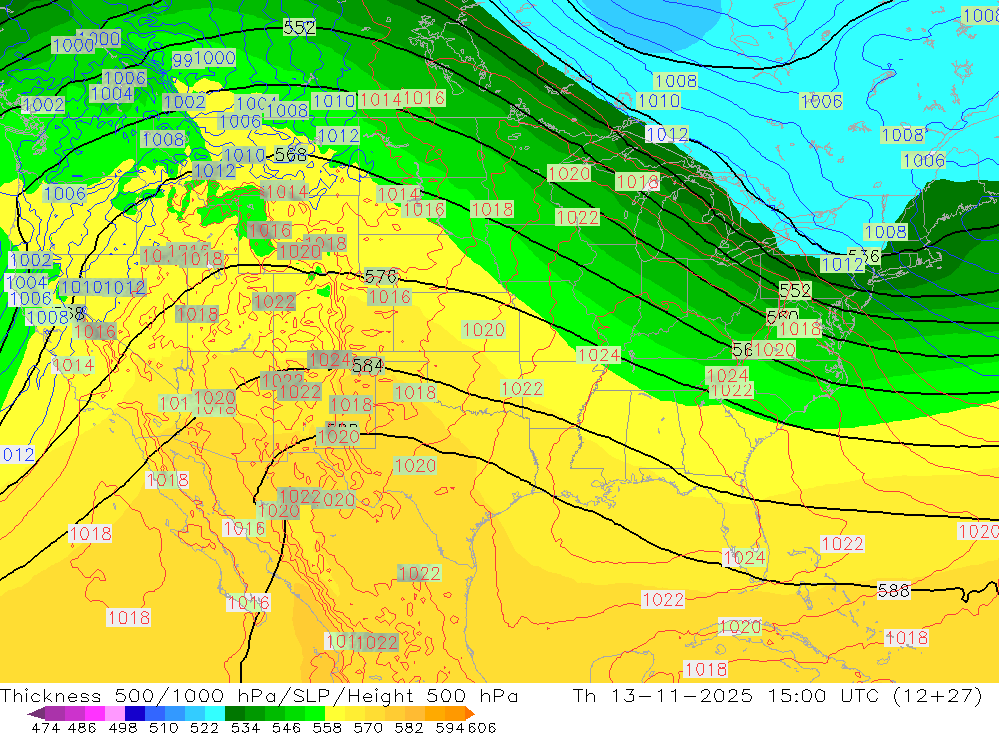
Task: Click the legend value 522
Action: point(204,727)
